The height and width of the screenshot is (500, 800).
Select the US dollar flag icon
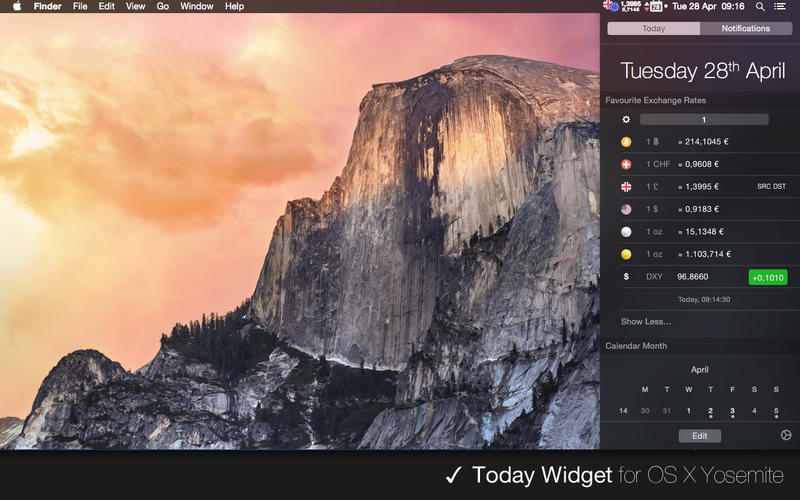coord(626,209)
